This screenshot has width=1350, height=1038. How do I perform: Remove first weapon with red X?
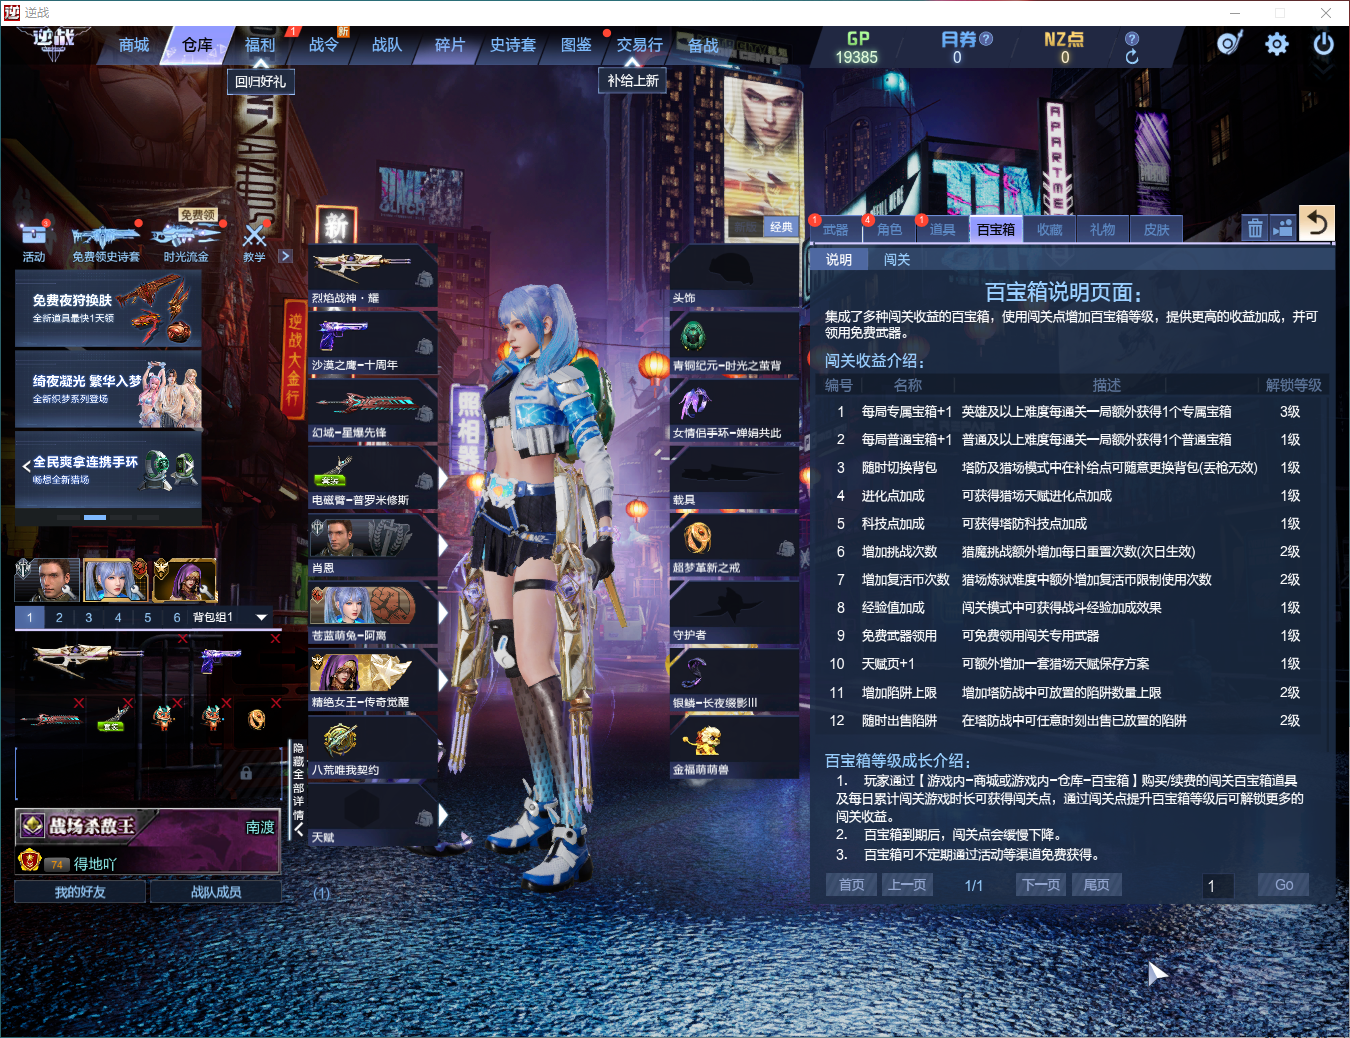coord(183,638)
